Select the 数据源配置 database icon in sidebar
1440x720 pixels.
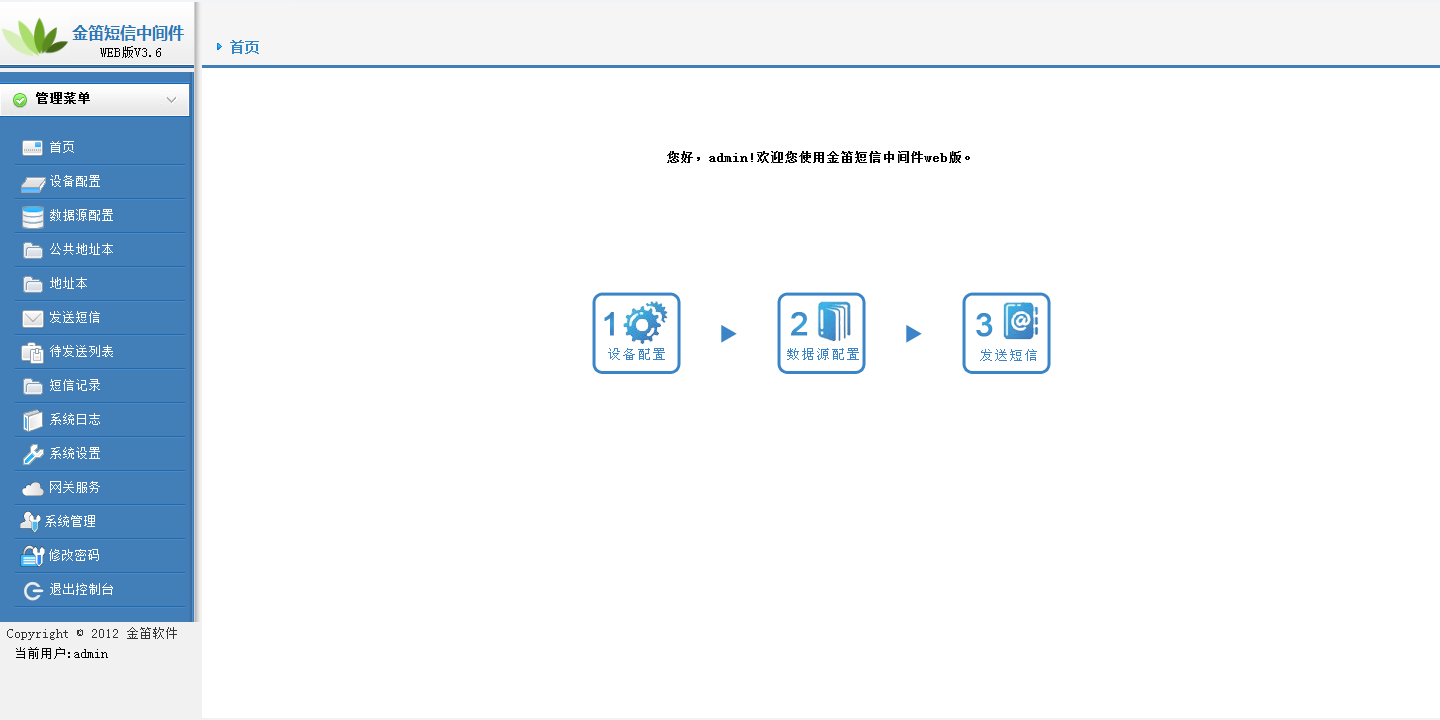pos(31,215)
